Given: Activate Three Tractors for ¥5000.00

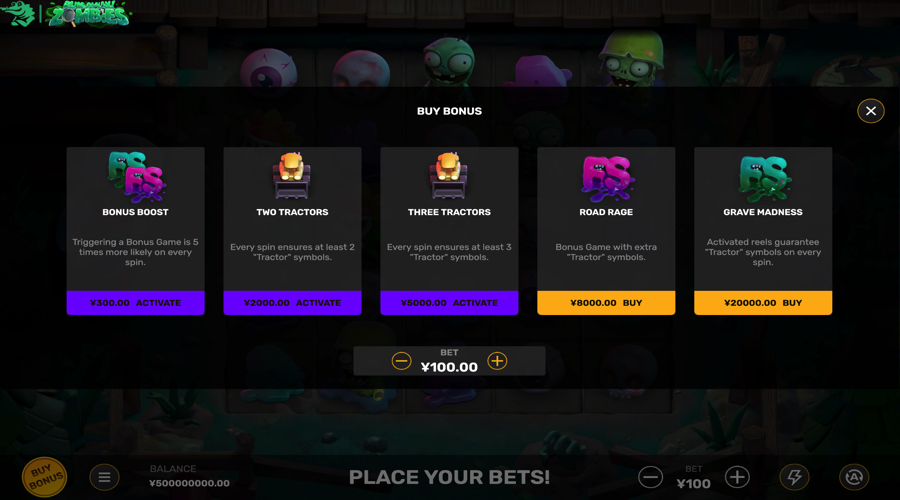Looking at the screenshot, I should coord(449,303).
